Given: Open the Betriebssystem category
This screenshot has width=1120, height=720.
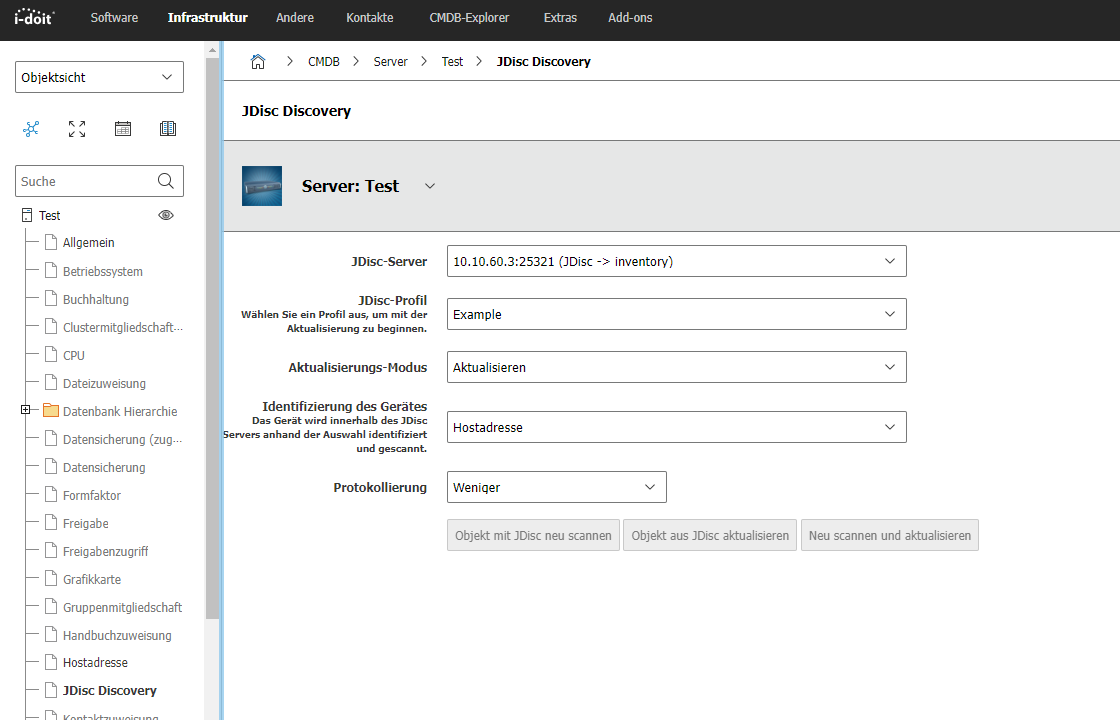Looking at the screenshot, I should 103,271.
